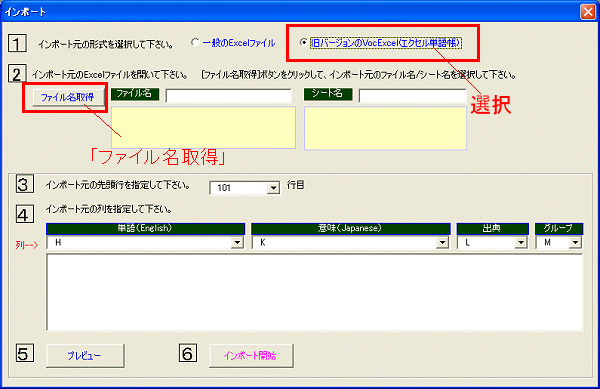
Task: Start import with インポート開始 button
Action: 251,356
